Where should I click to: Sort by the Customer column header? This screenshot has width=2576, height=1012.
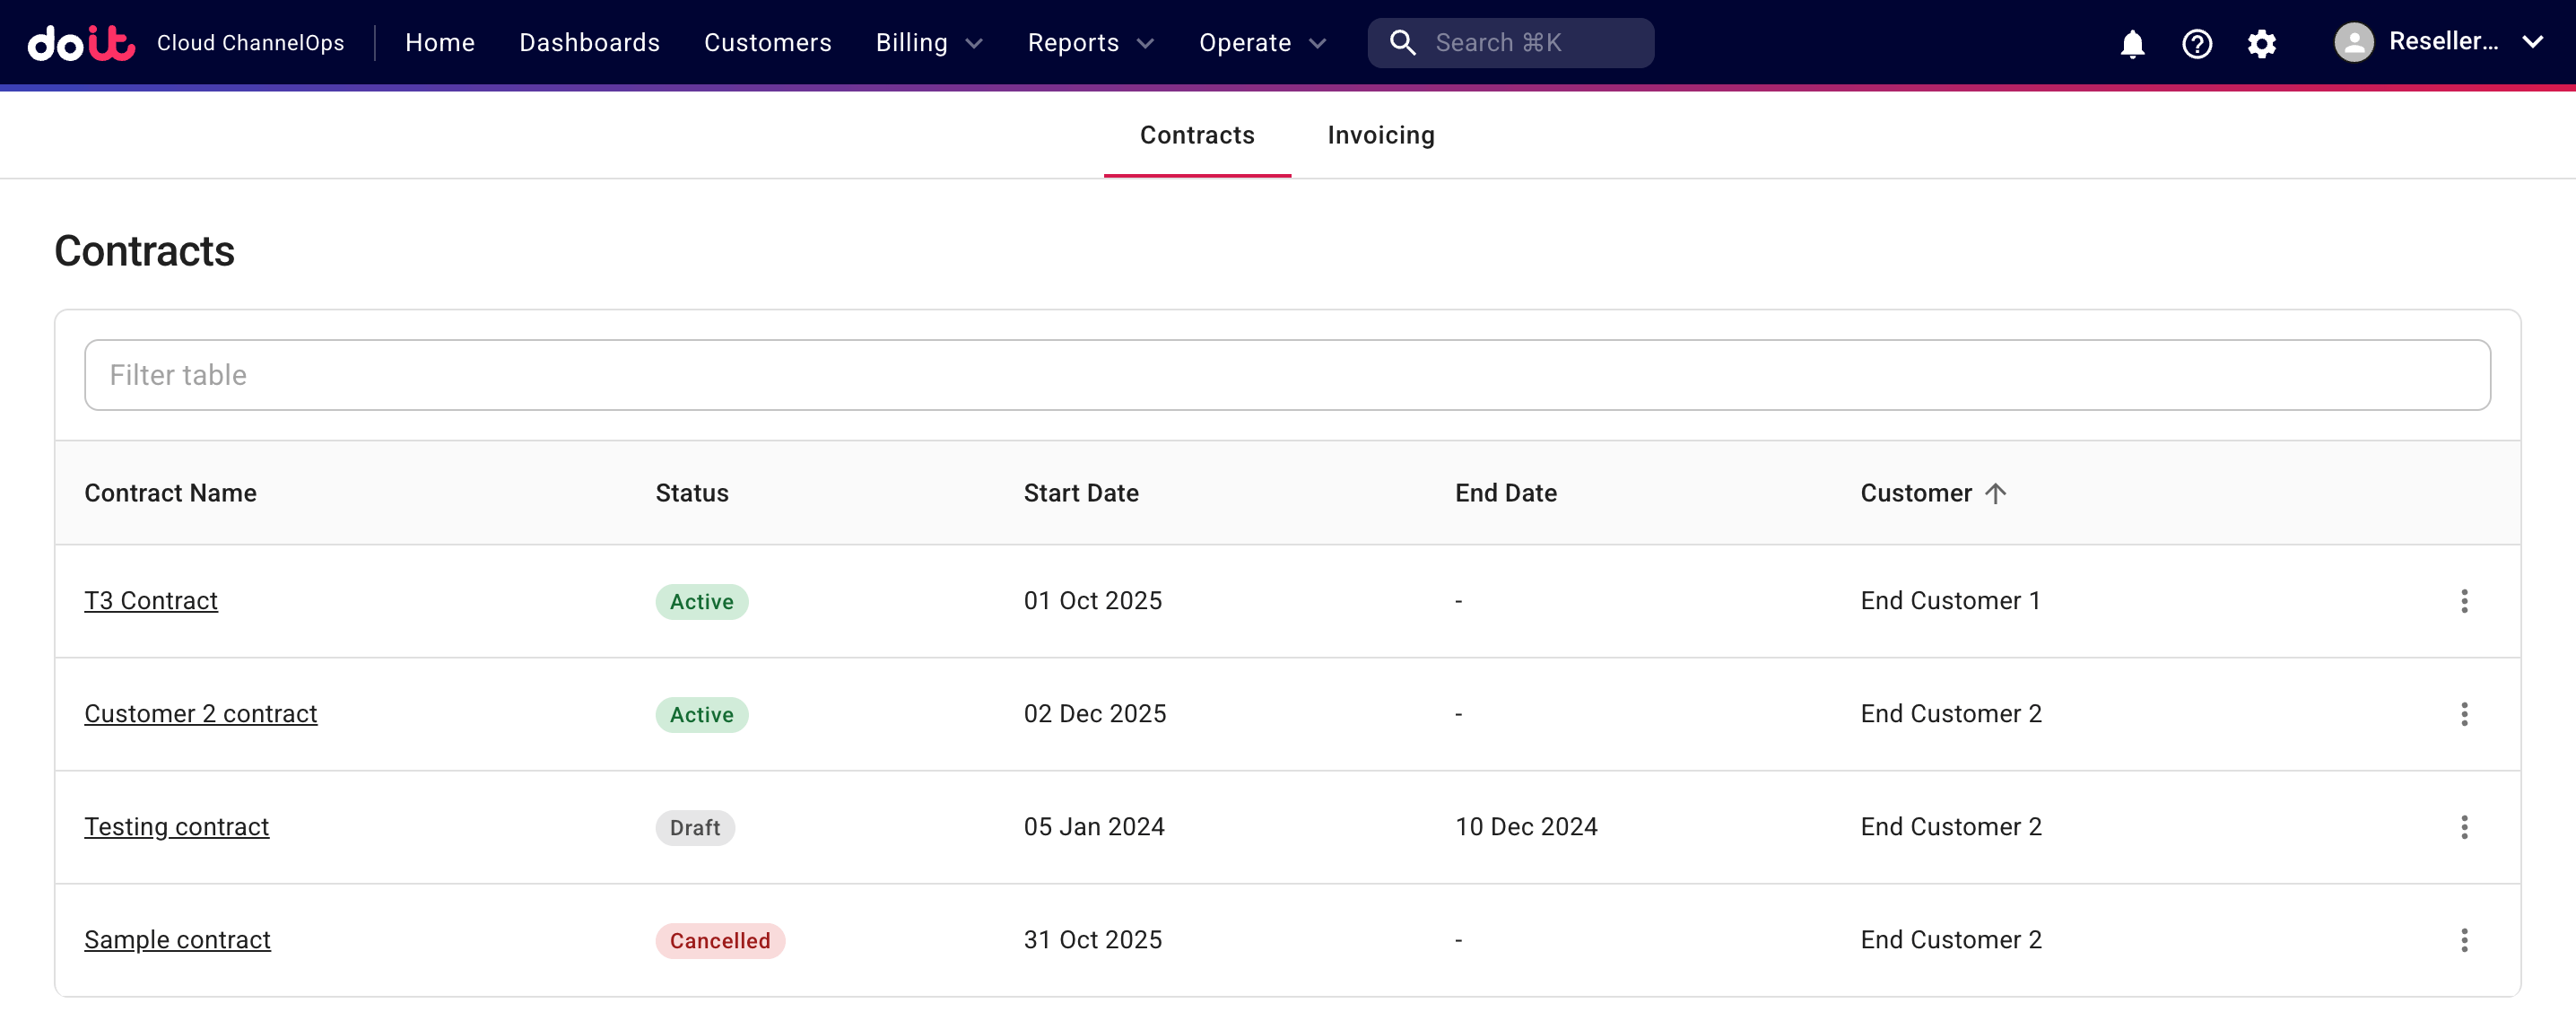click(1915, 493)
